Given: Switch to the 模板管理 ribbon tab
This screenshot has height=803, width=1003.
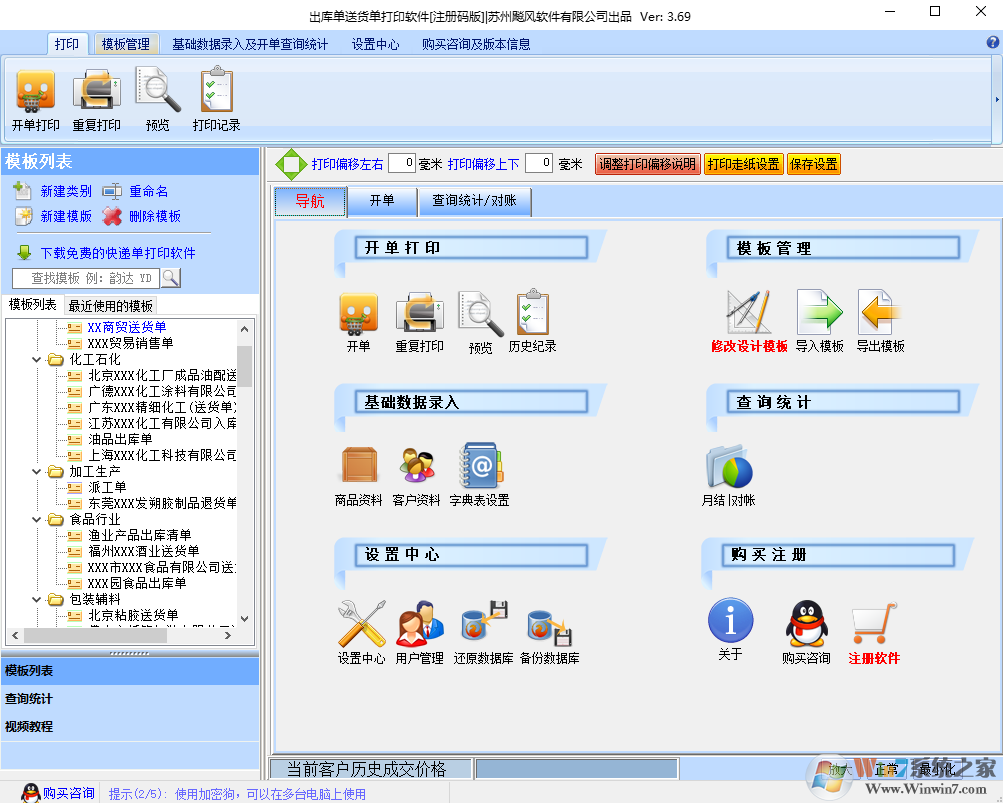Looking at the screenshot, I should tap(125, 43).
